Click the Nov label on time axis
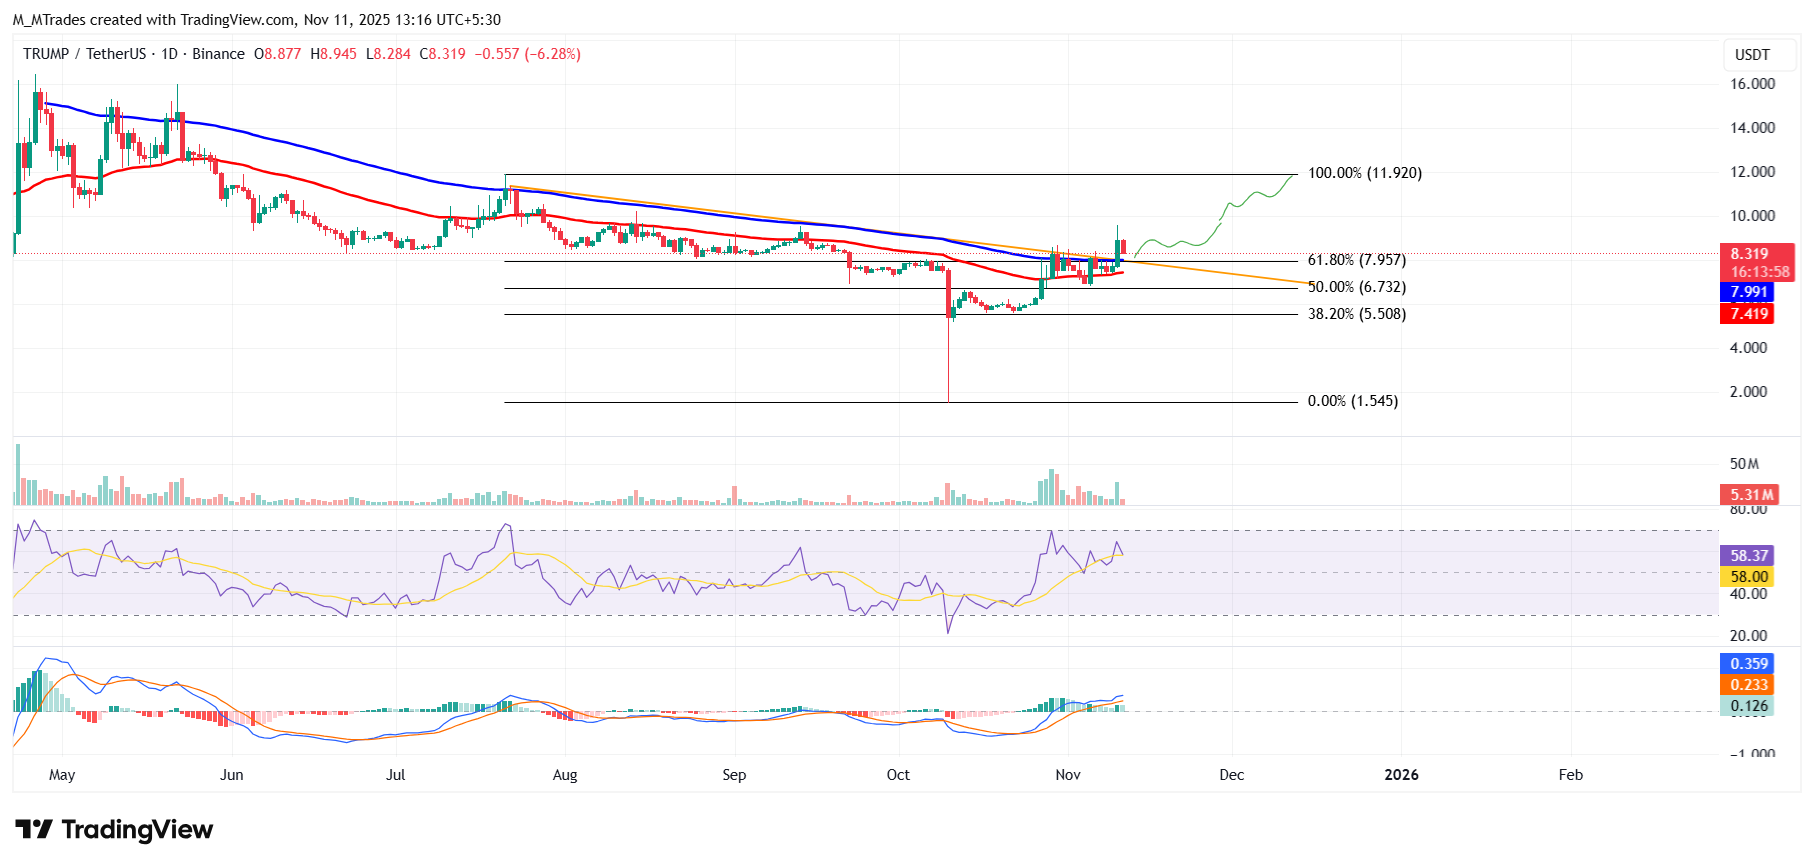The width and height of the screenshot is (1814, 867). coord(1068,775)
